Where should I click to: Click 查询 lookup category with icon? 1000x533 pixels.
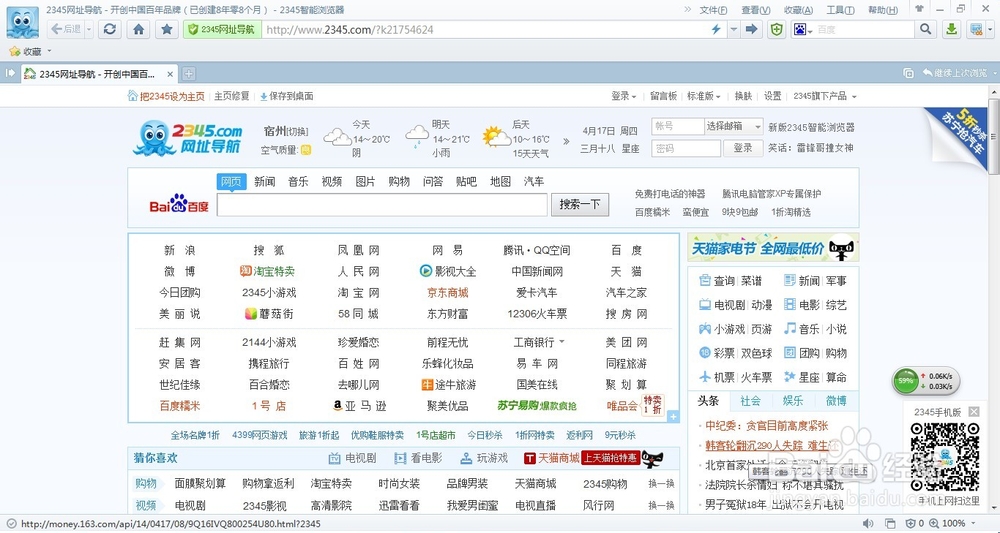pos(717,281)
